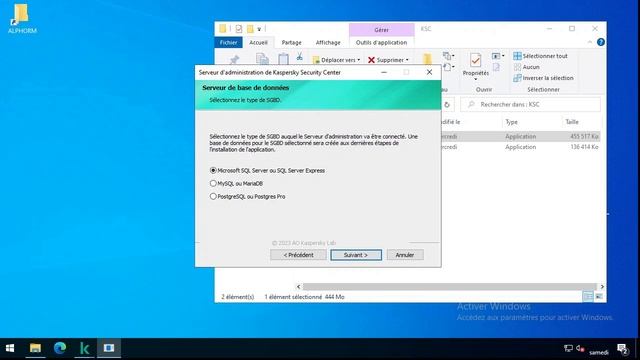Screen dimensions: 640x360
Task: Open Kaspersky app from the taskbar
Action: [84, 348]
